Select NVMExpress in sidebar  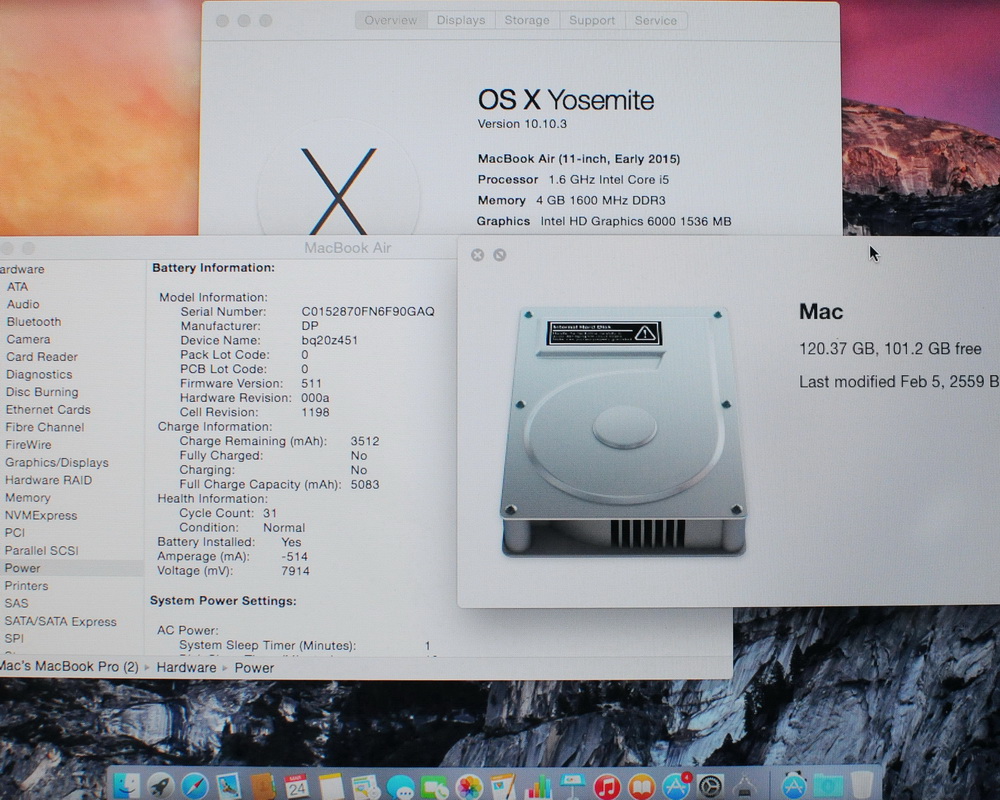click(41, 515)
